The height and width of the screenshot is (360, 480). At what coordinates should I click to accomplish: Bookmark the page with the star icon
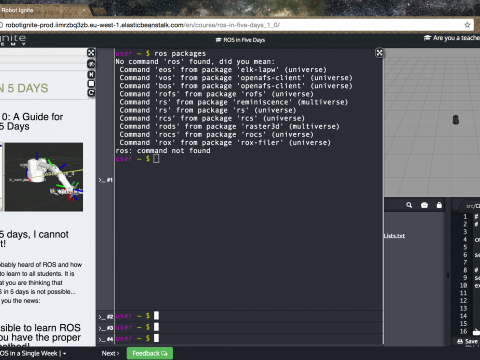click(467, 25)
